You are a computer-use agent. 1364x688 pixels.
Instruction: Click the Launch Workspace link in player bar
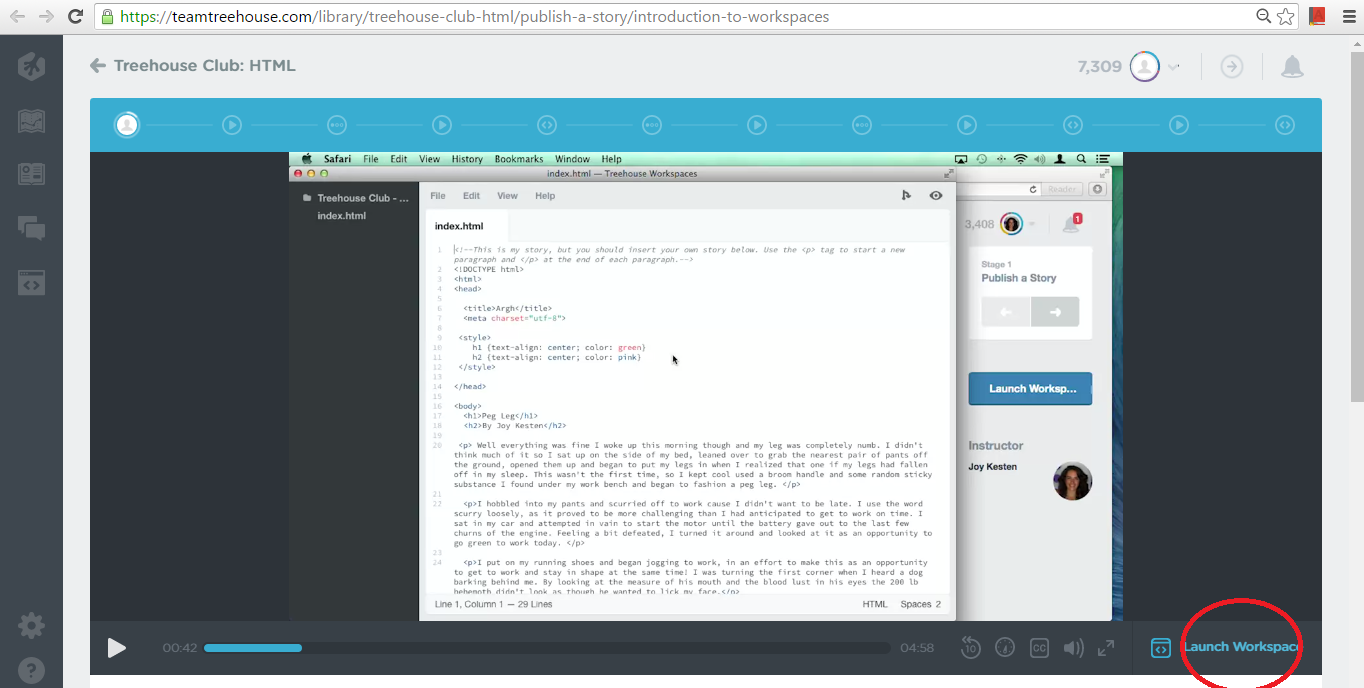coord(1242,647)
